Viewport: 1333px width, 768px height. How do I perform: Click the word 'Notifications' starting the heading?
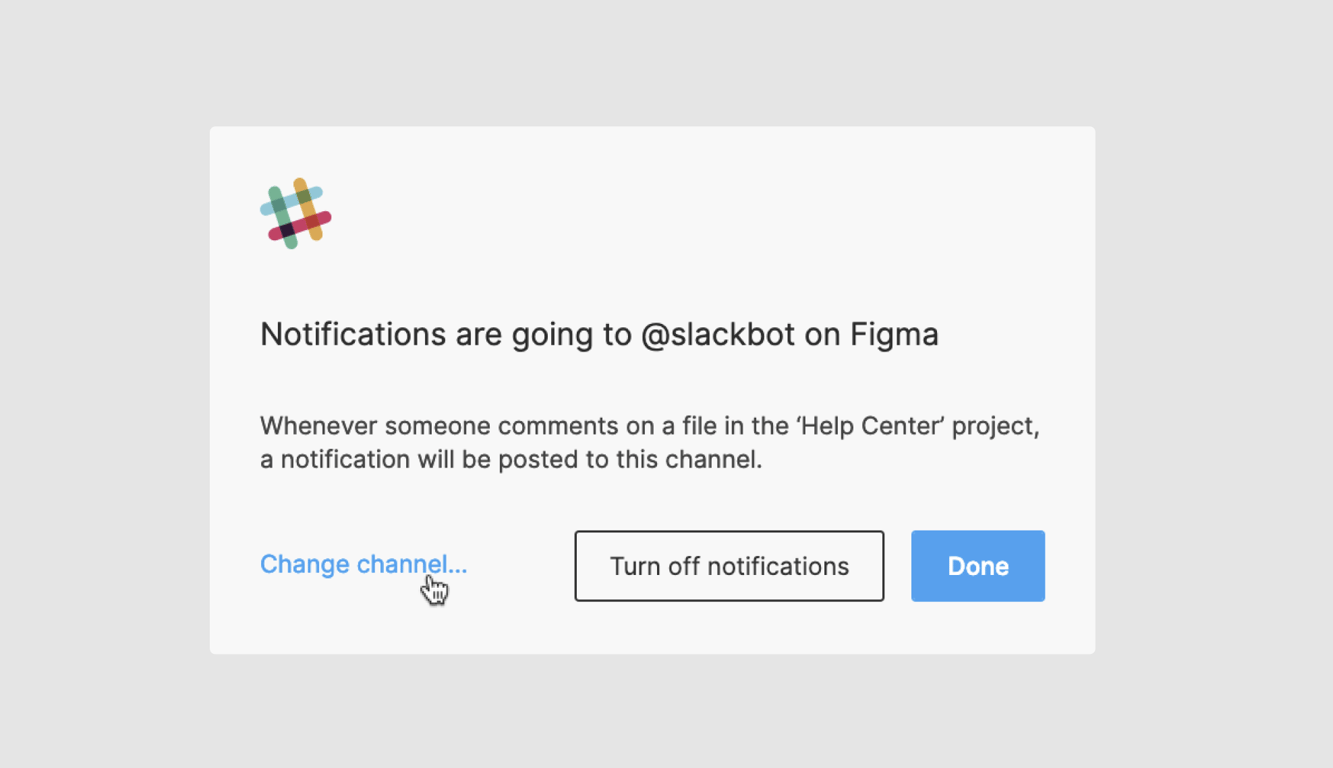(x=353, y=334)
